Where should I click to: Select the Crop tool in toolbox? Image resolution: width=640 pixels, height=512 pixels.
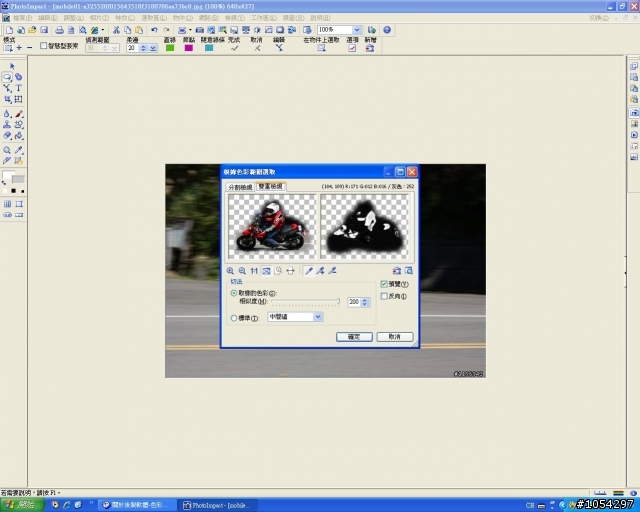point(7,99)
